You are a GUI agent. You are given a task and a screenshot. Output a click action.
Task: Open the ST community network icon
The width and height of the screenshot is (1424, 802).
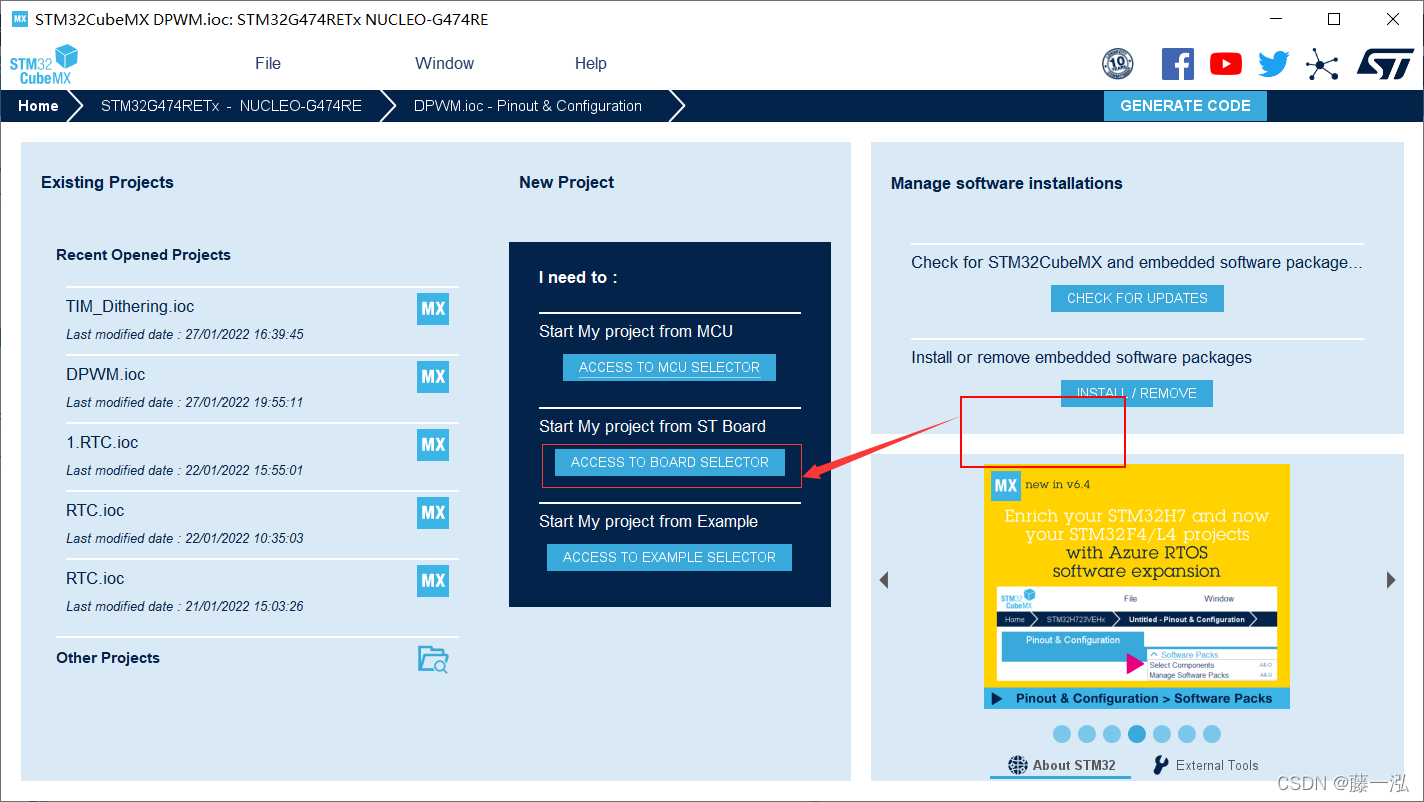point(1322,65)
